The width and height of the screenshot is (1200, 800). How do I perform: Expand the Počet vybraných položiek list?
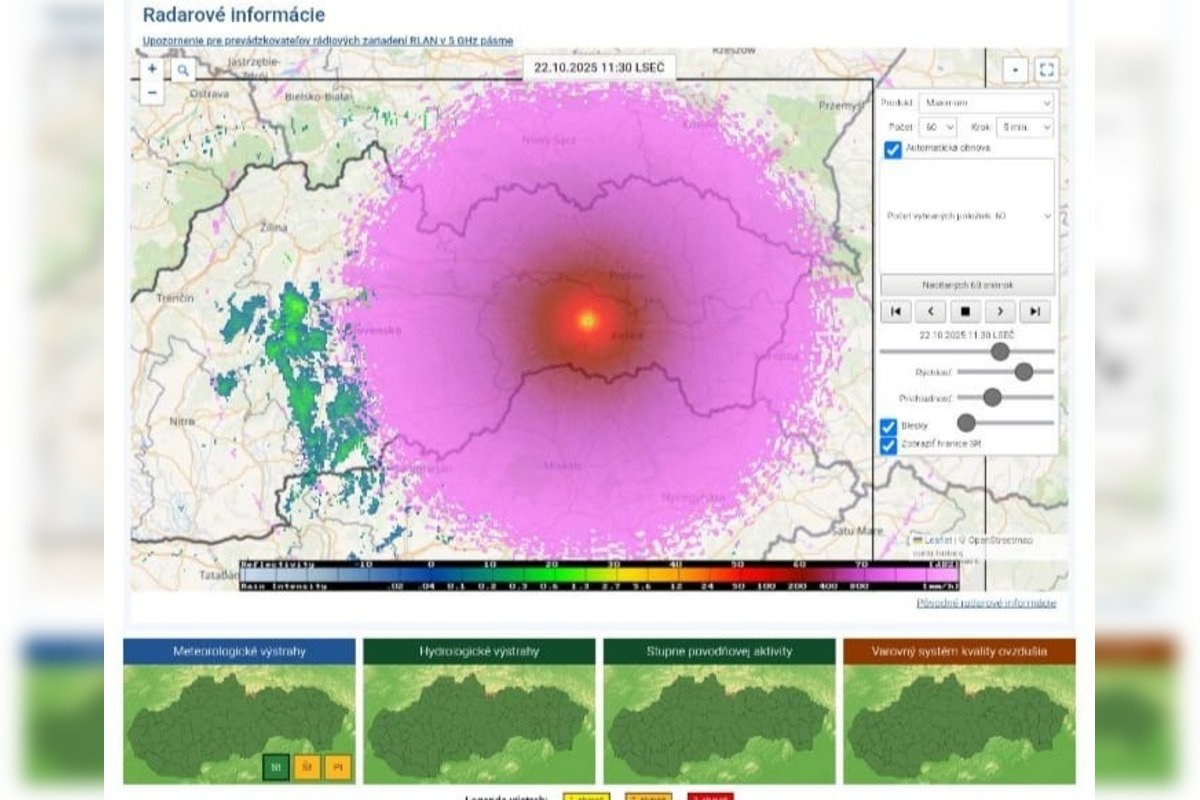[965, 215]
